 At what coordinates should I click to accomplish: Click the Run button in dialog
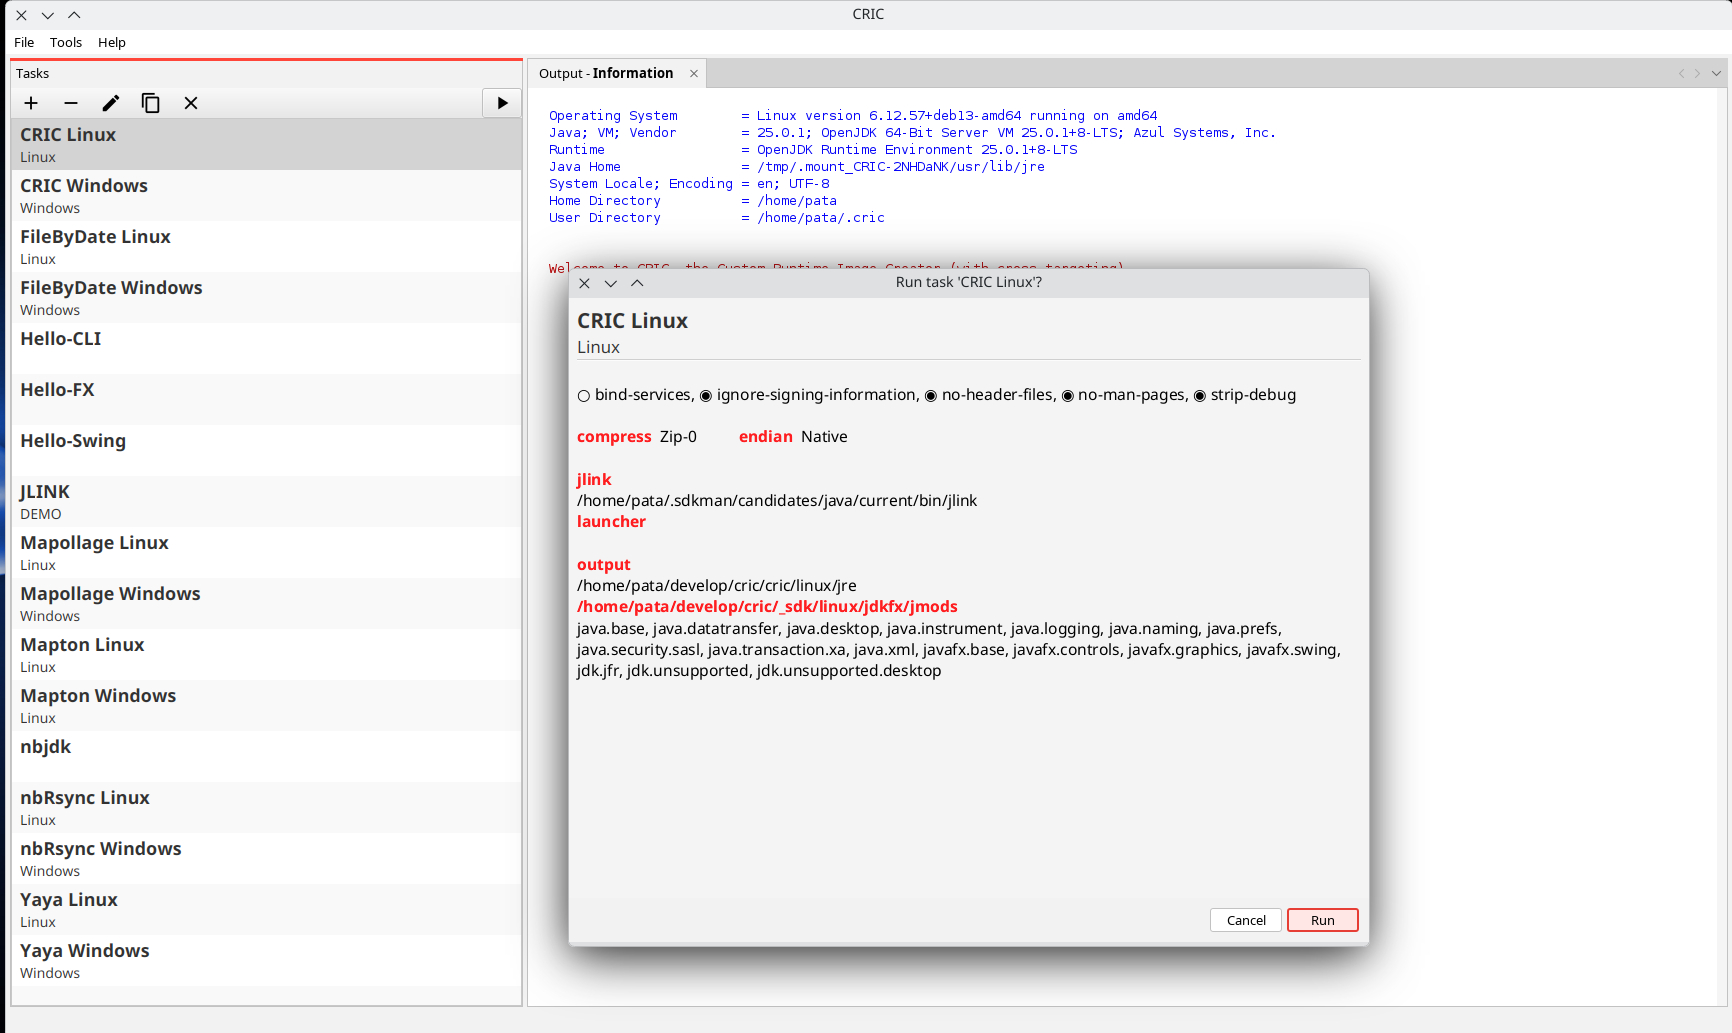1322,920
